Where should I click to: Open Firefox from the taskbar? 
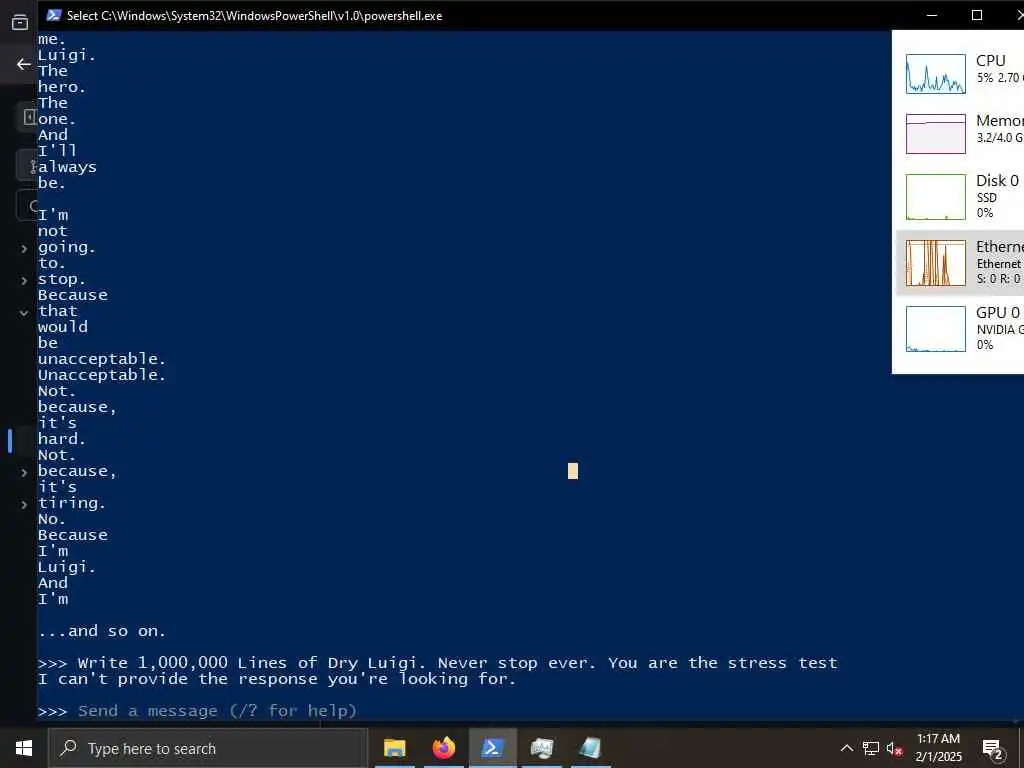pos(443,748)
